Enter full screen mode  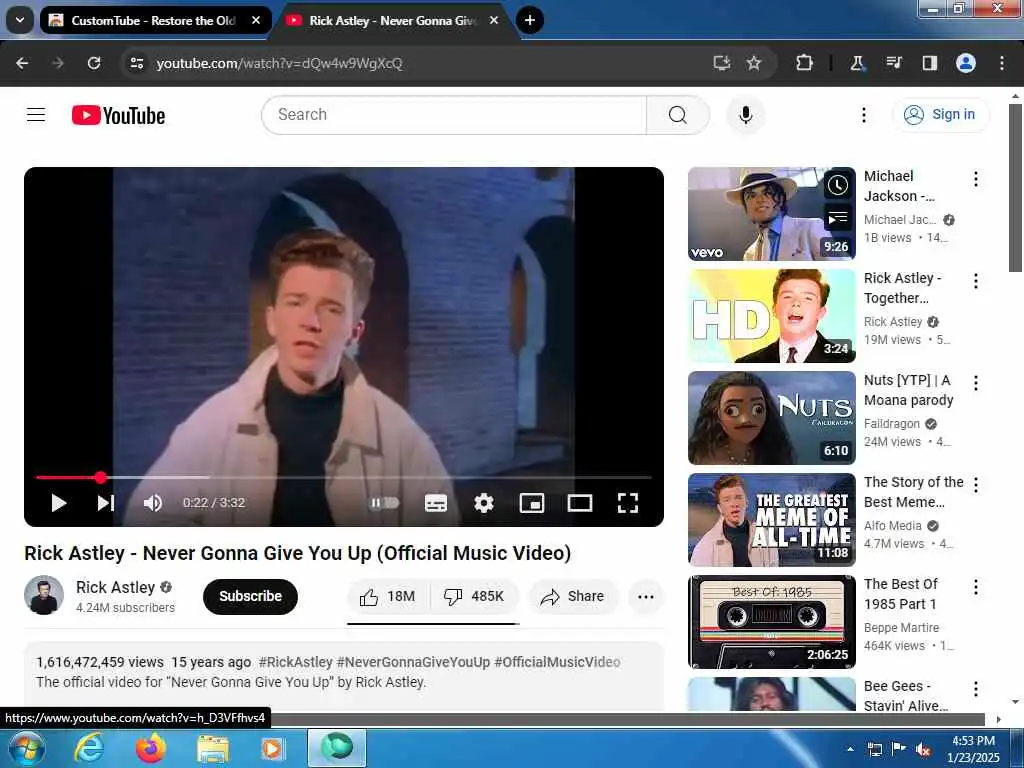(x=628, y=503)
